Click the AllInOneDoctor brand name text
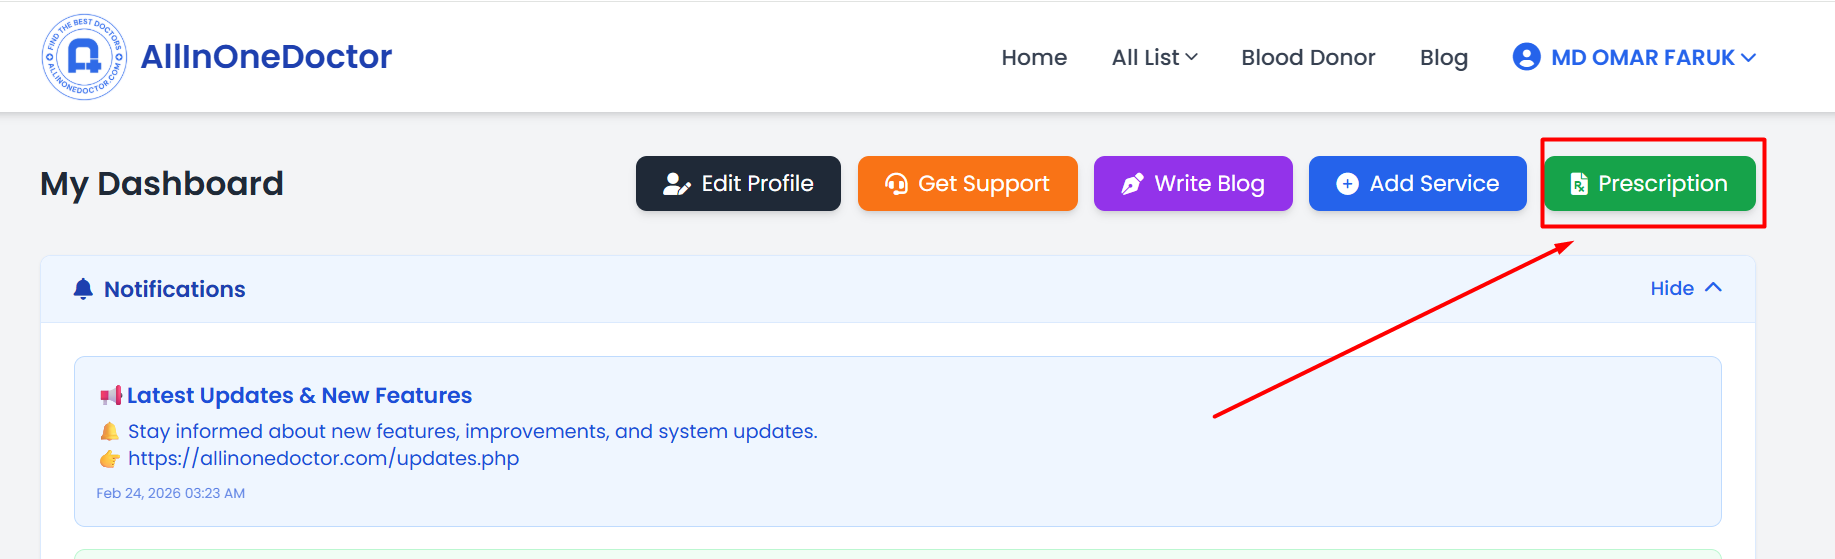 (266, 57)
